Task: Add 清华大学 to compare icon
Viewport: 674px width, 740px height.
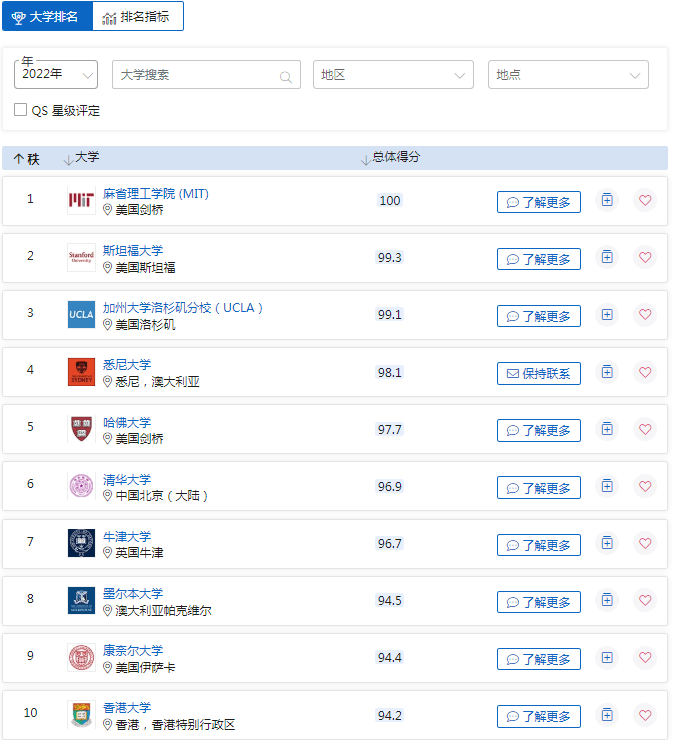Action: tap(607, 486)
